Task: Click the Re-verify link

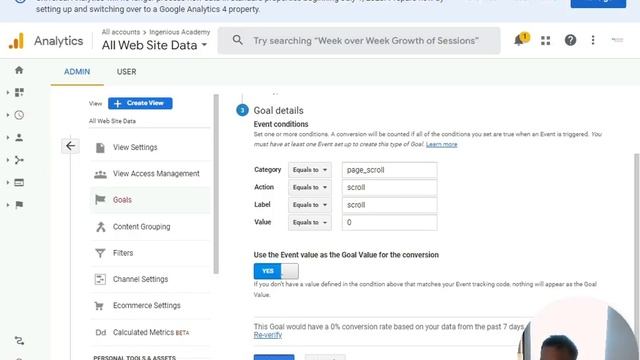Action: (x=268, y=335)
